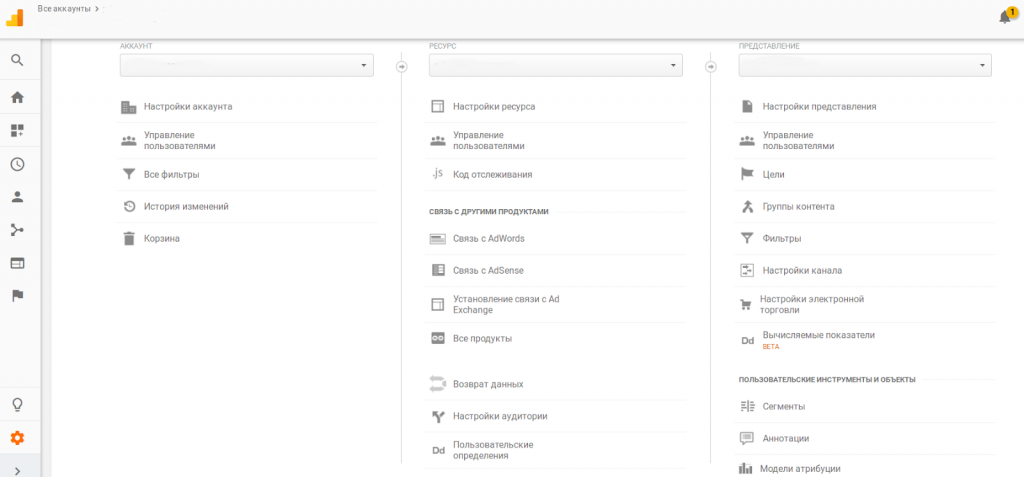The height and width of the screenshot is (477, 1024).
Task: Open Настройки аккаунта
Action: tap(188, 107)
